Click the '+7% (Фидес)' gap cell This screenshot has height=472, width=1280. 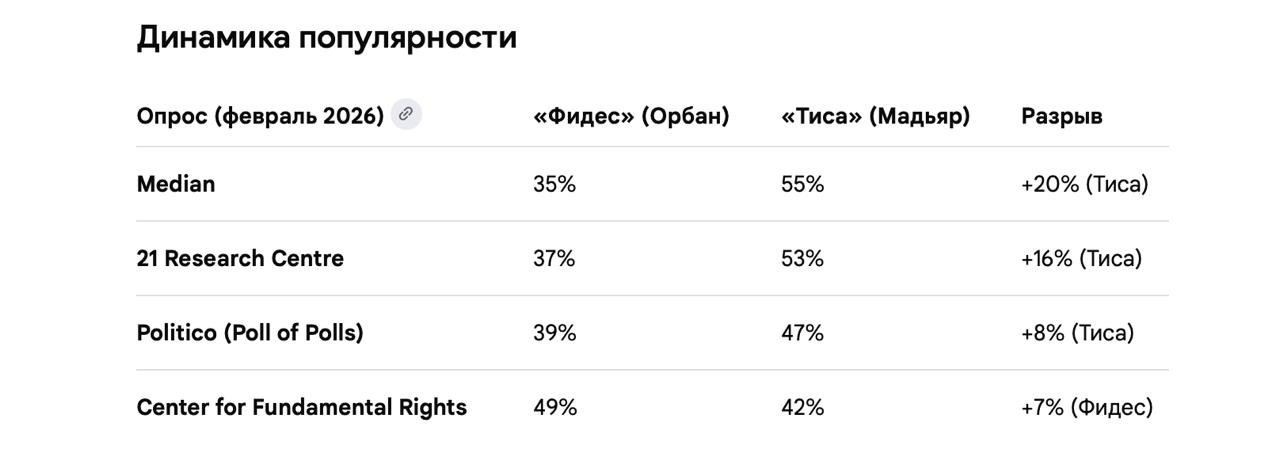pos(1086,407)
